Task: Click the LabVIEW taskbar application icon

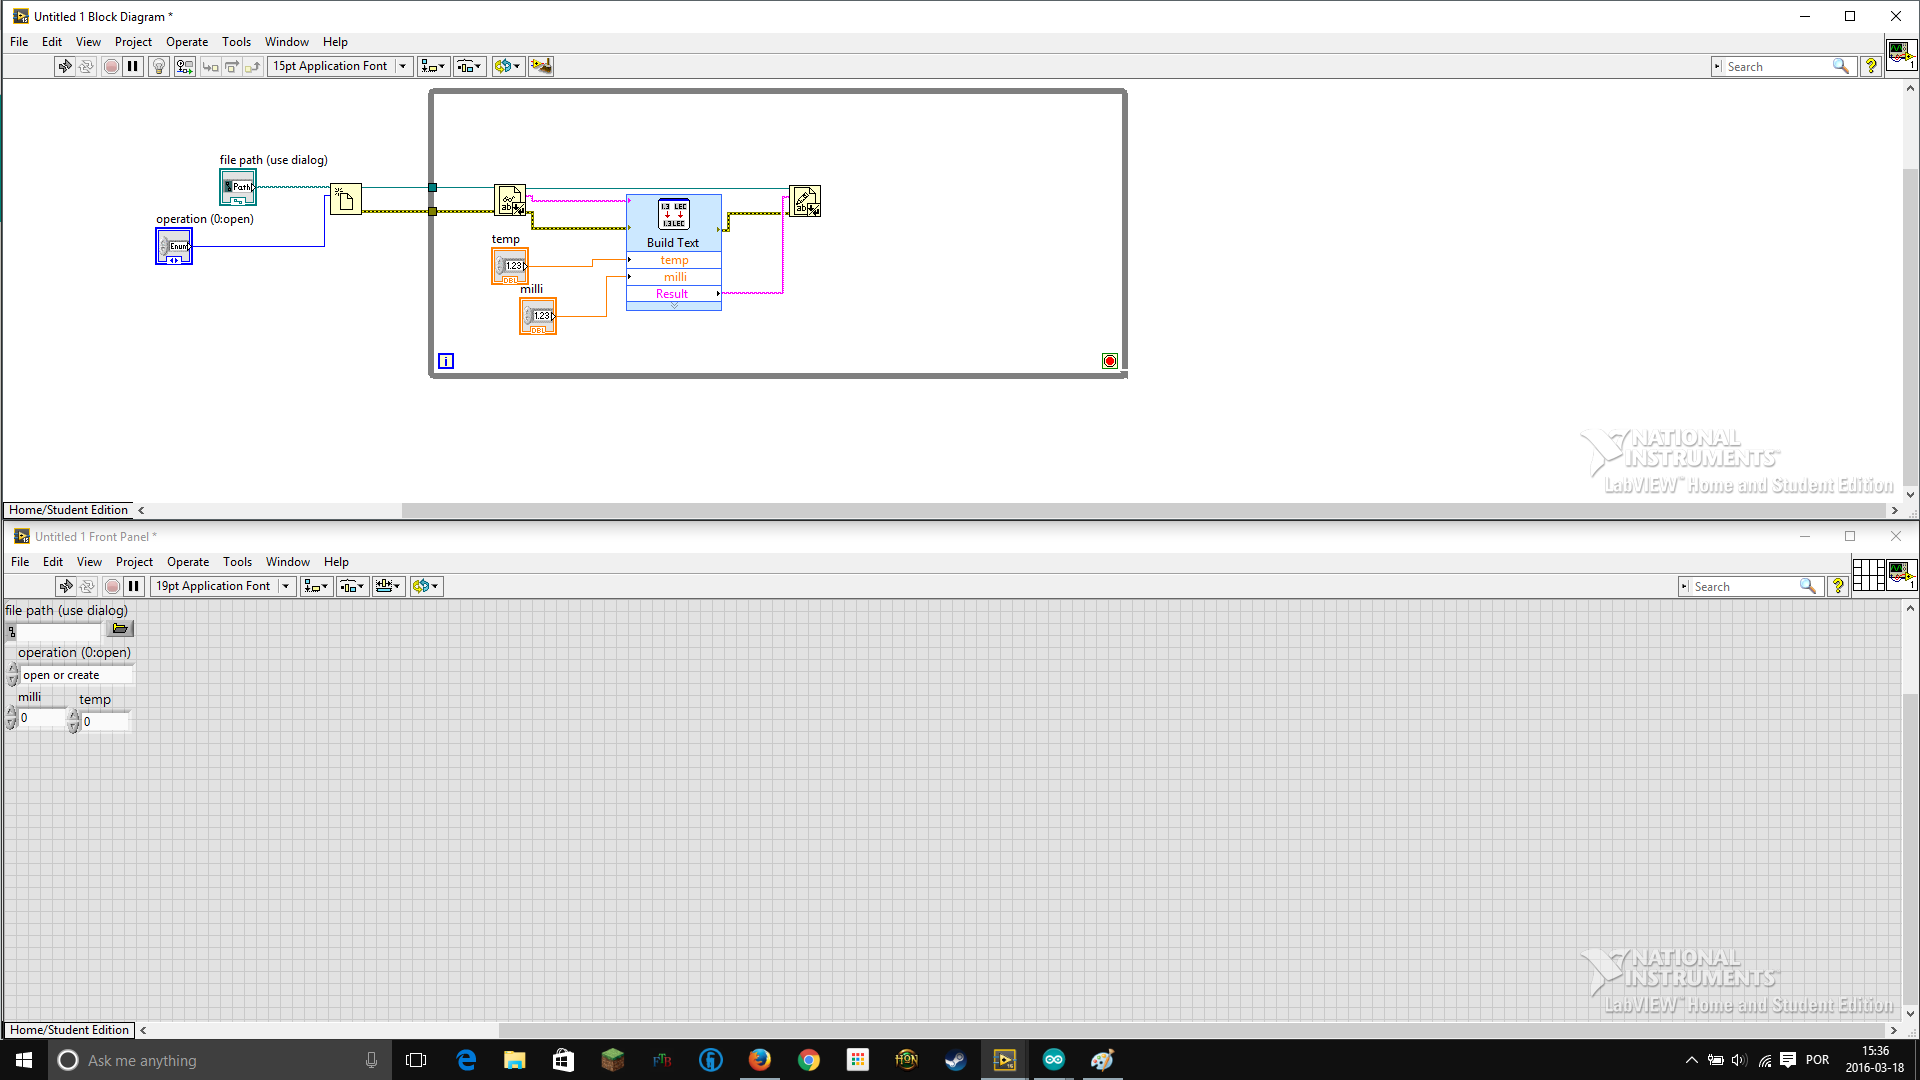Action: pyautogui.click(x=1004, y=1060)
